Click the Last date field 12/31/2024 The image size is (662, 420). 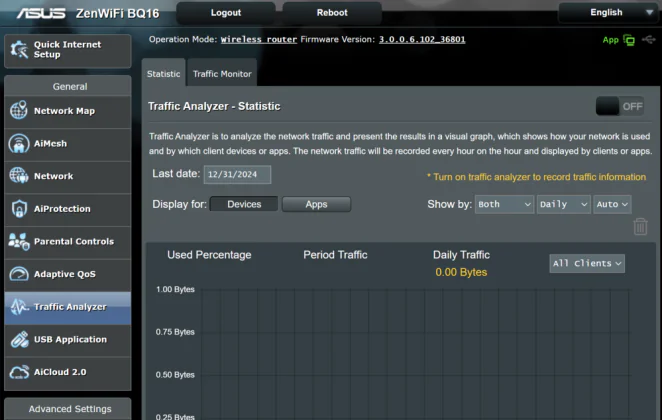click(x=237, y=174)
